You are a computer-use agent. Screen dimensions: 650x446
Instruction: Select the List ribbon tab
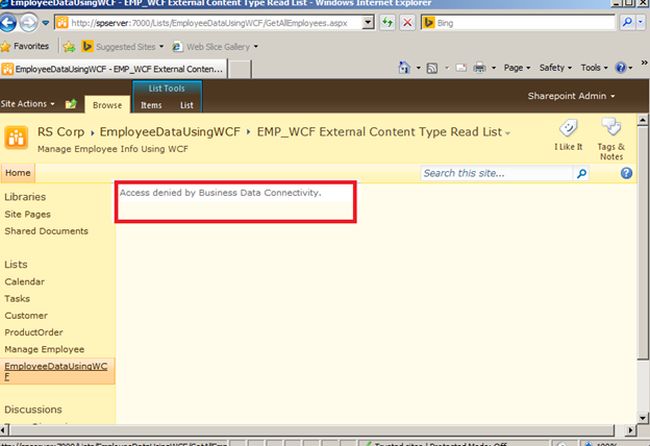[187, 105]
